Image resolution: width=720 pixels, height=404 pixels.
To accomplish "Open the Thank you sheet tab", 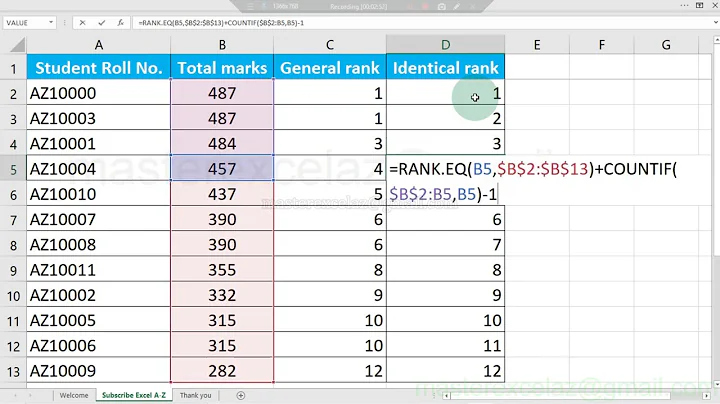I will point(195,395).
